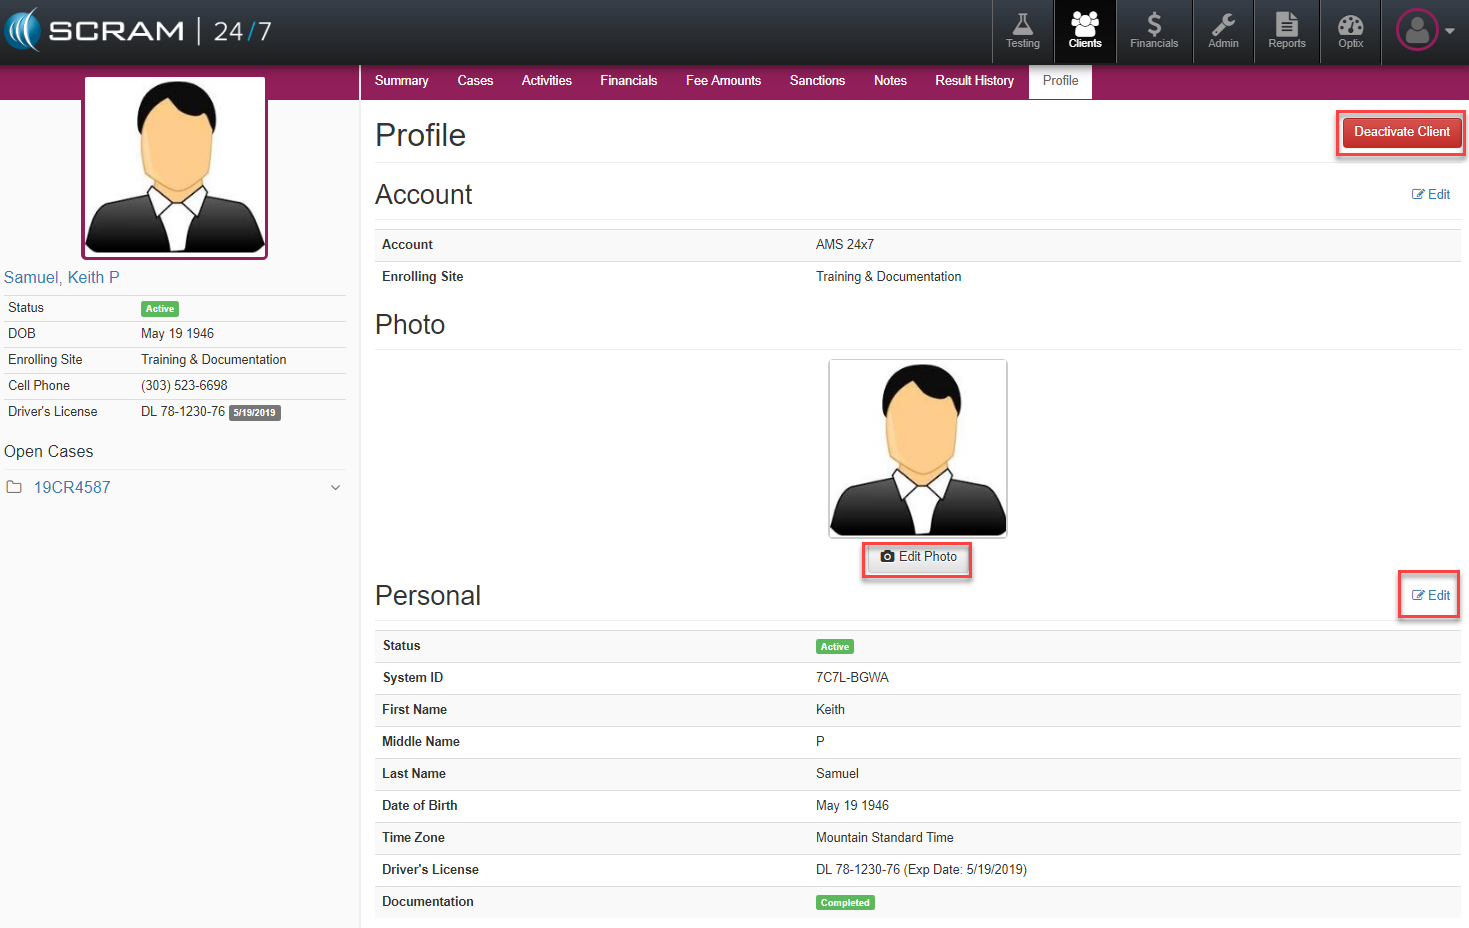Switch to the Summary tab
This screenshot has height=928, width=1469.
pos(401,81)
